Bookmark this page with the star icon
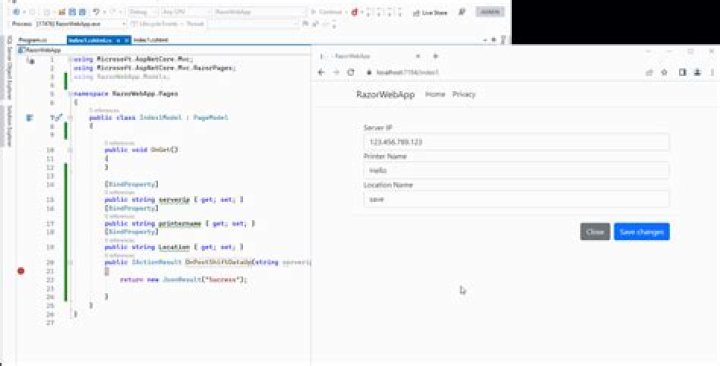The image size is (720, 366). pos(664,73)
